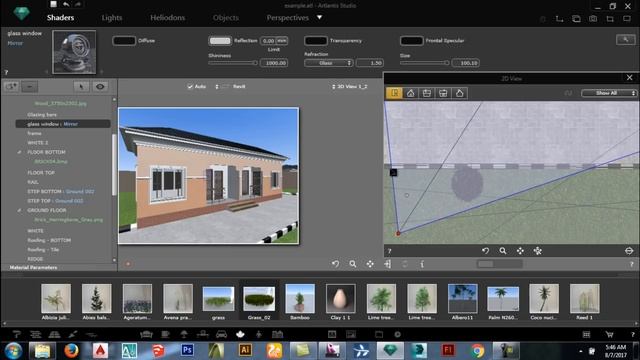Screen dimensions: 640x360
Task: Click the Frontal Specular color swatch
Action: tap(411, 41)
